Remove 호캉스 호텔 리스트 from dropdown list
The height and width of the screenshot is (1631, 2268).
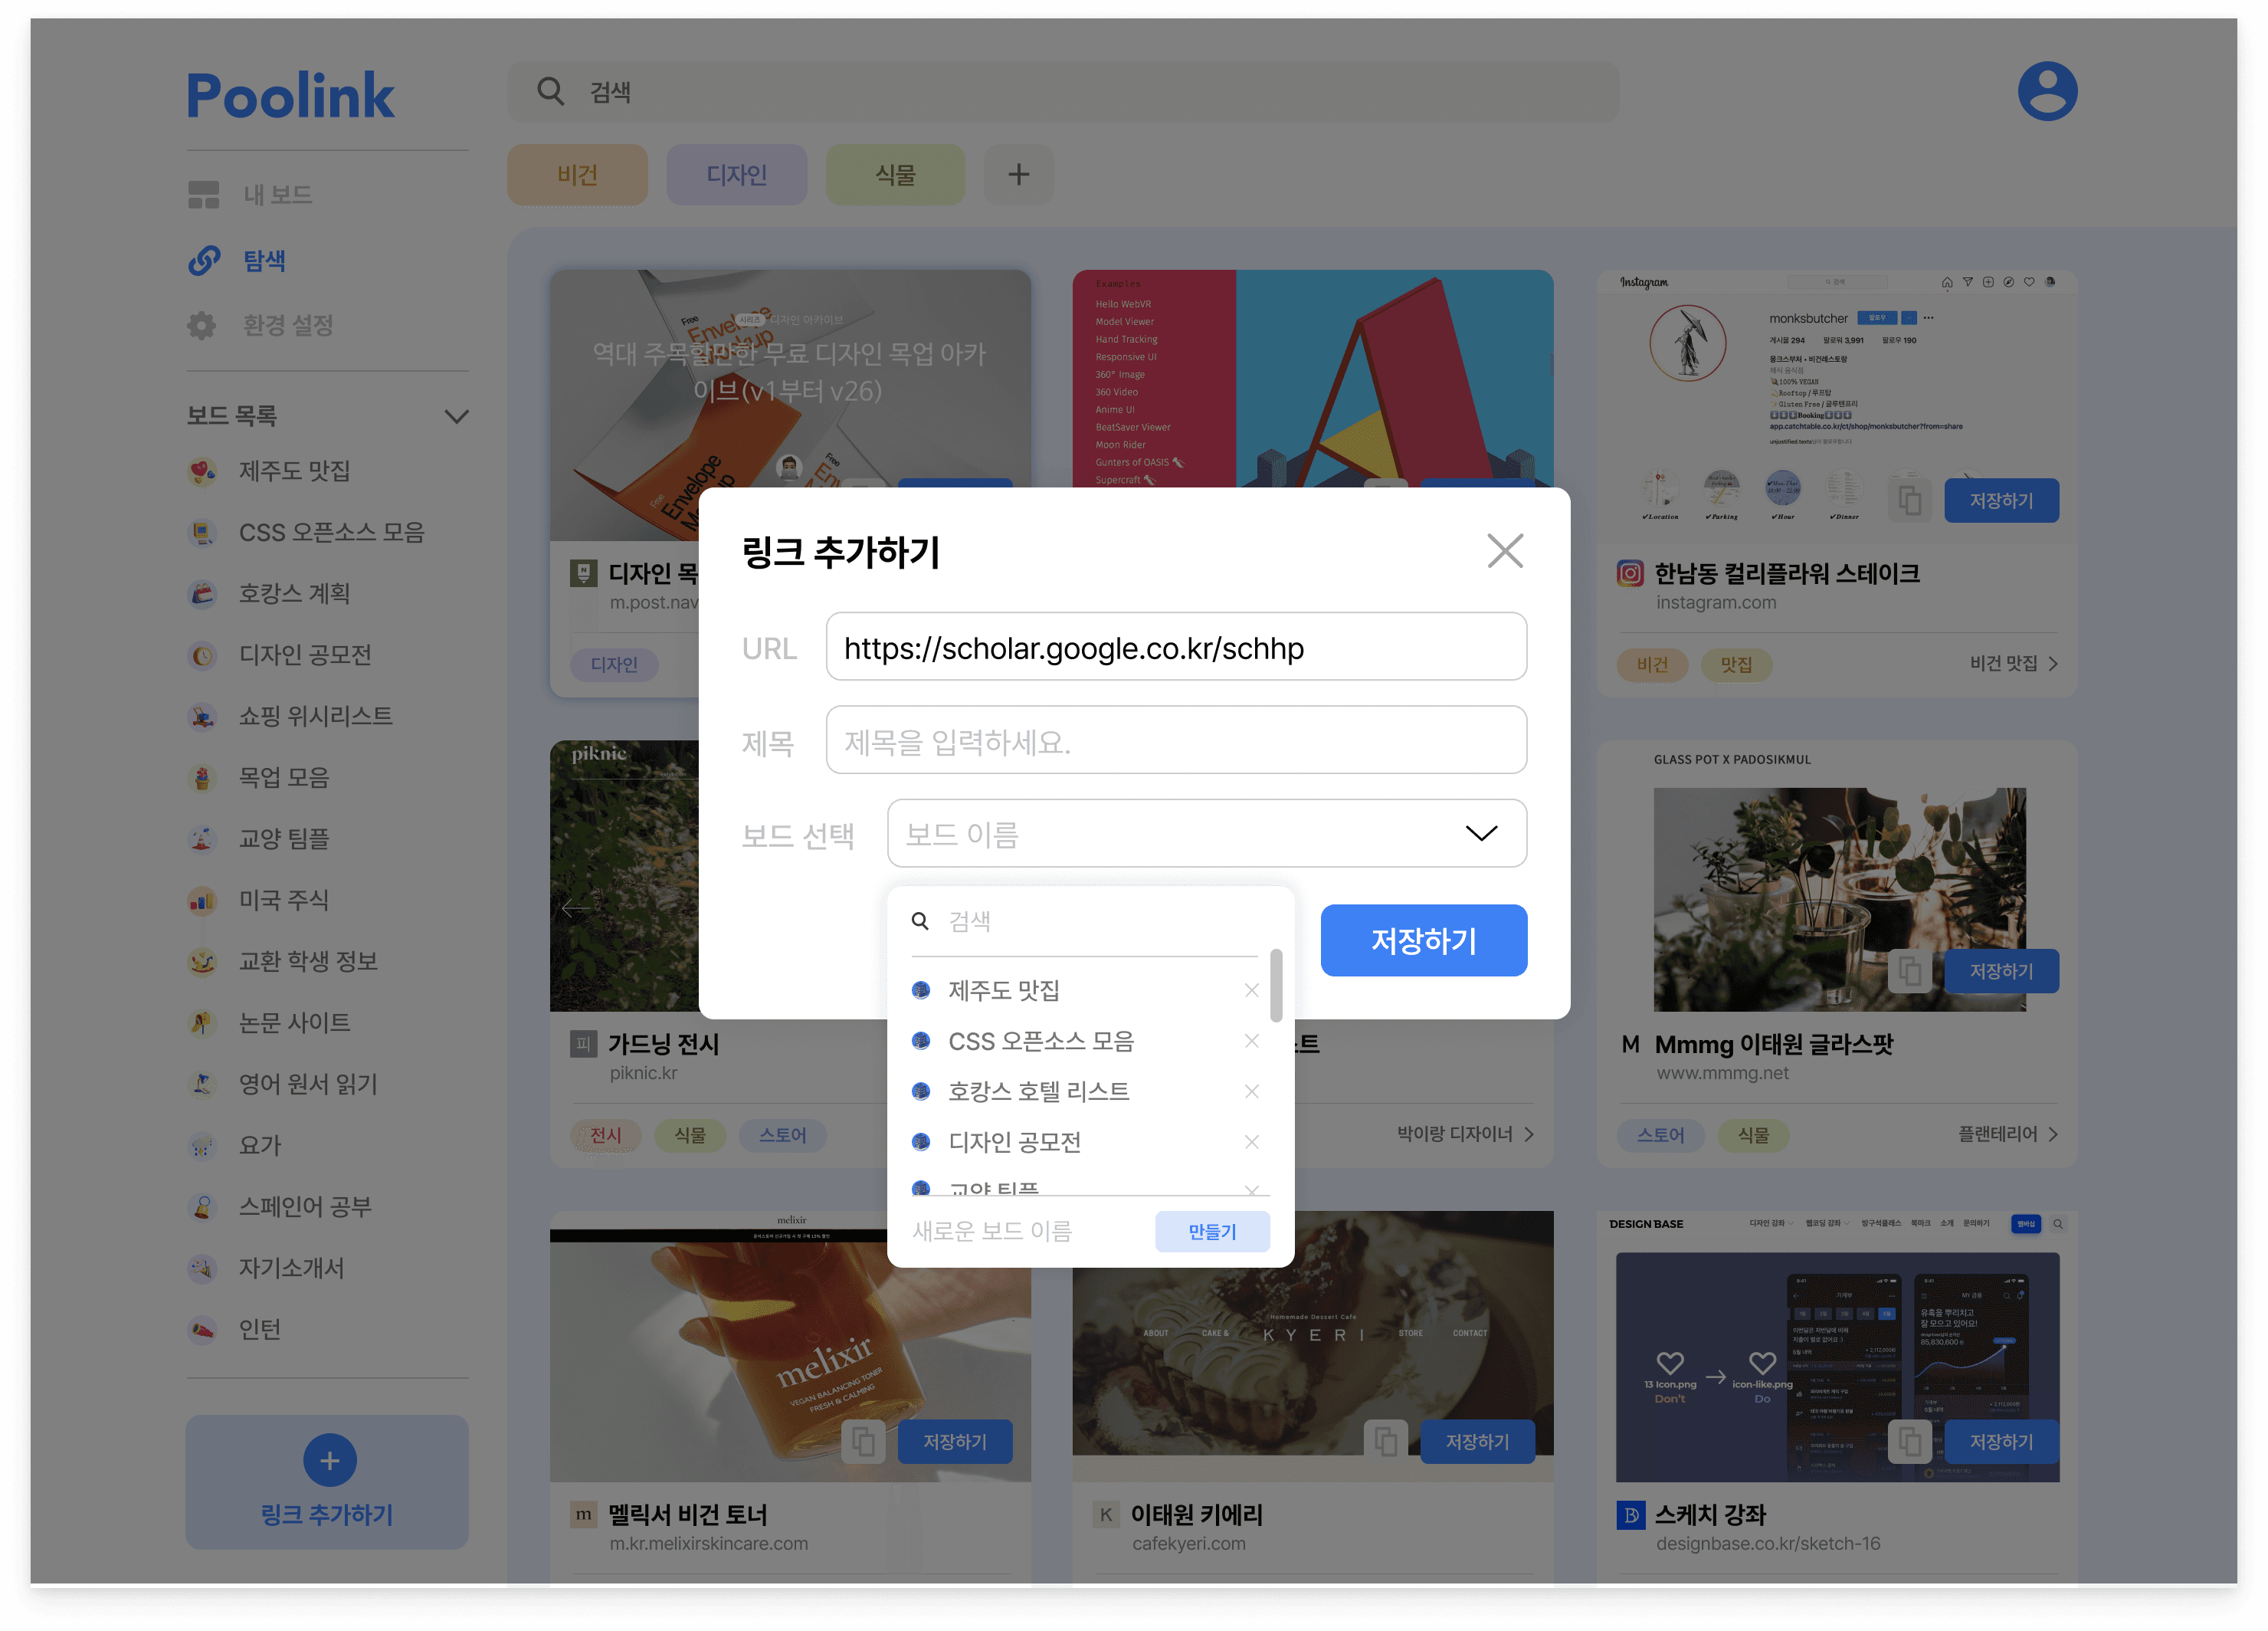pos(1251,1091)
